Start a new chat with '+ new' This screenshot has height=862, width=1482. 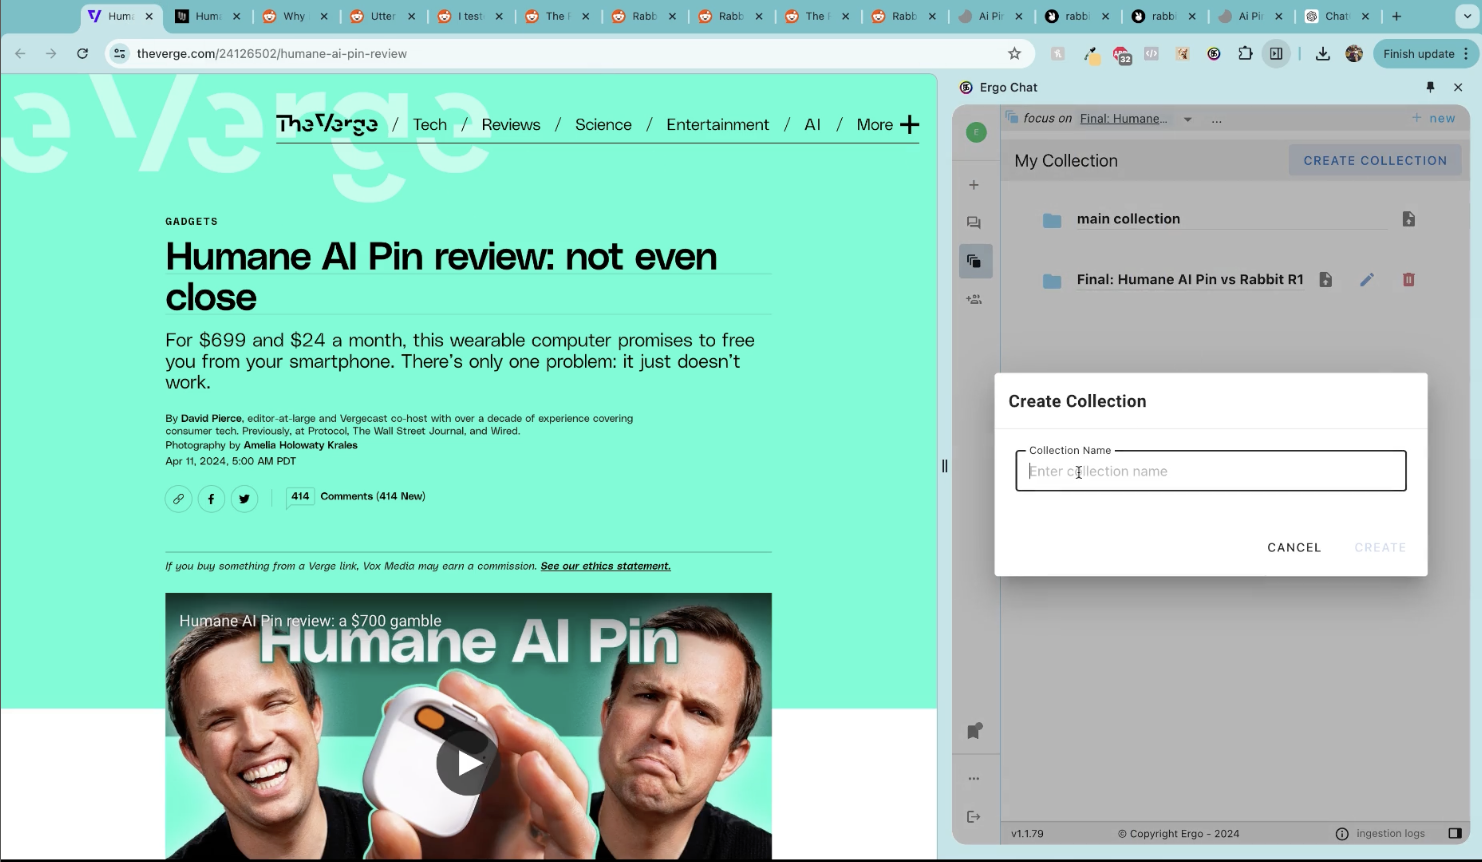point(1433,118)
